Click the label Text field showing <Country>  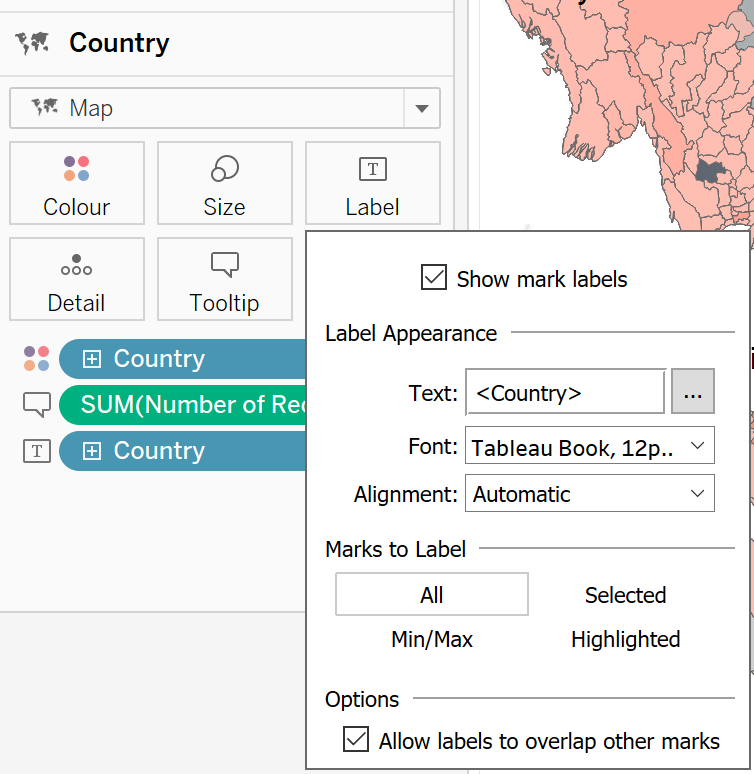tap(565, 393)
